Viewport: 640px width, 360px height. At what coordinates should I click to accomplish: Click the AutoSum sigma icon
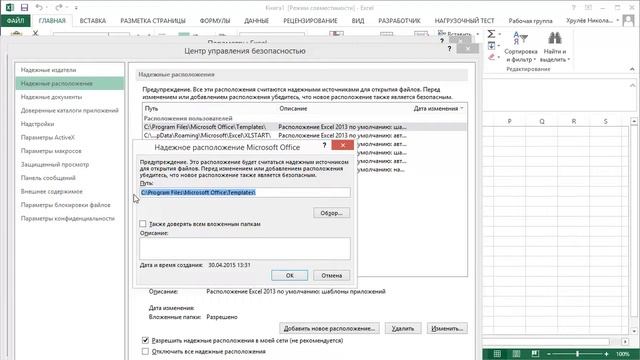point(491,34)
